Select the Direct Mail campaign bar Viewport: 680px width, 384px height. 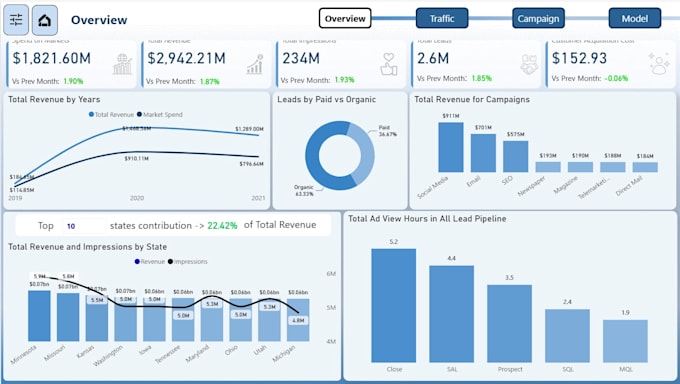click(x=645, y=167)
